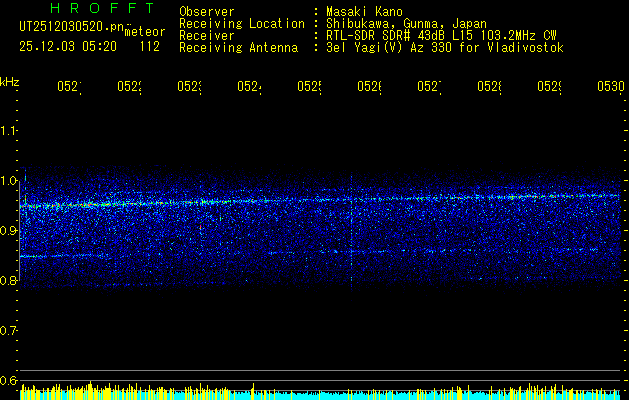Image resolution: width=629 pixels, height=400 pixels.
Task: Select the filename UT2512030520.pn
Action: point(72,27)
